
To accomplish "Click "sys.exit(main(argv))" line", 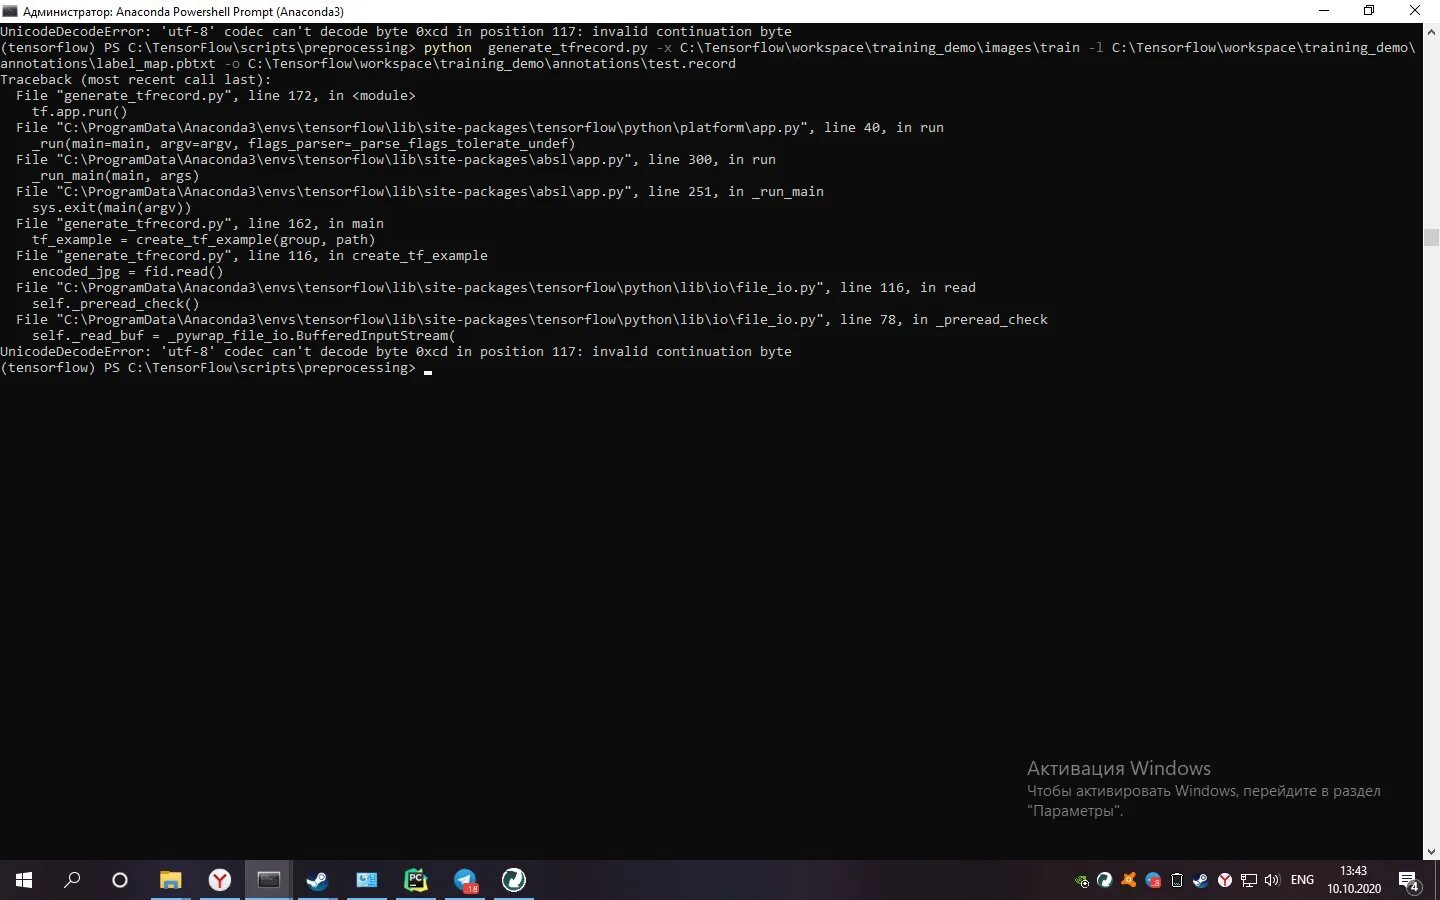I will point(112,207).
